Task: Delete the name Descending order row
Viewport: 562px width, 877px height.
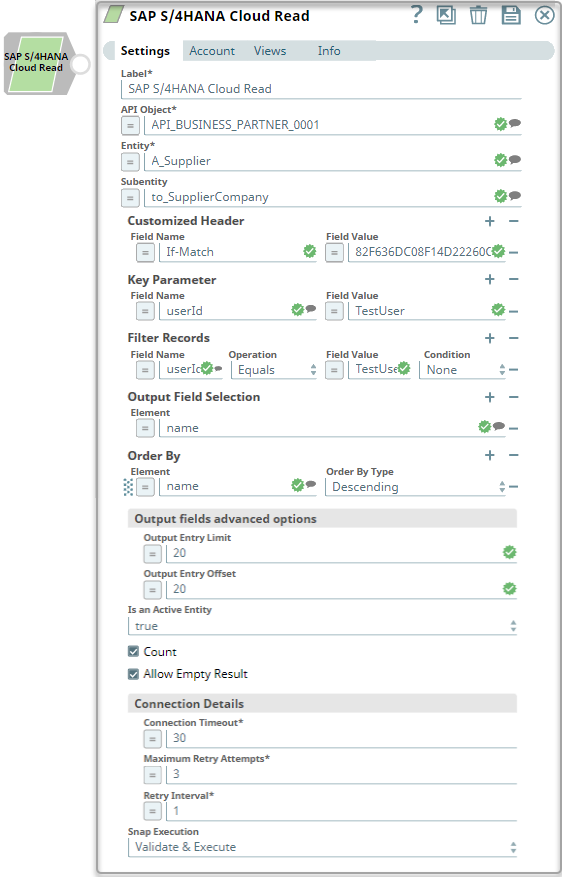Action: tap(513, 487)
